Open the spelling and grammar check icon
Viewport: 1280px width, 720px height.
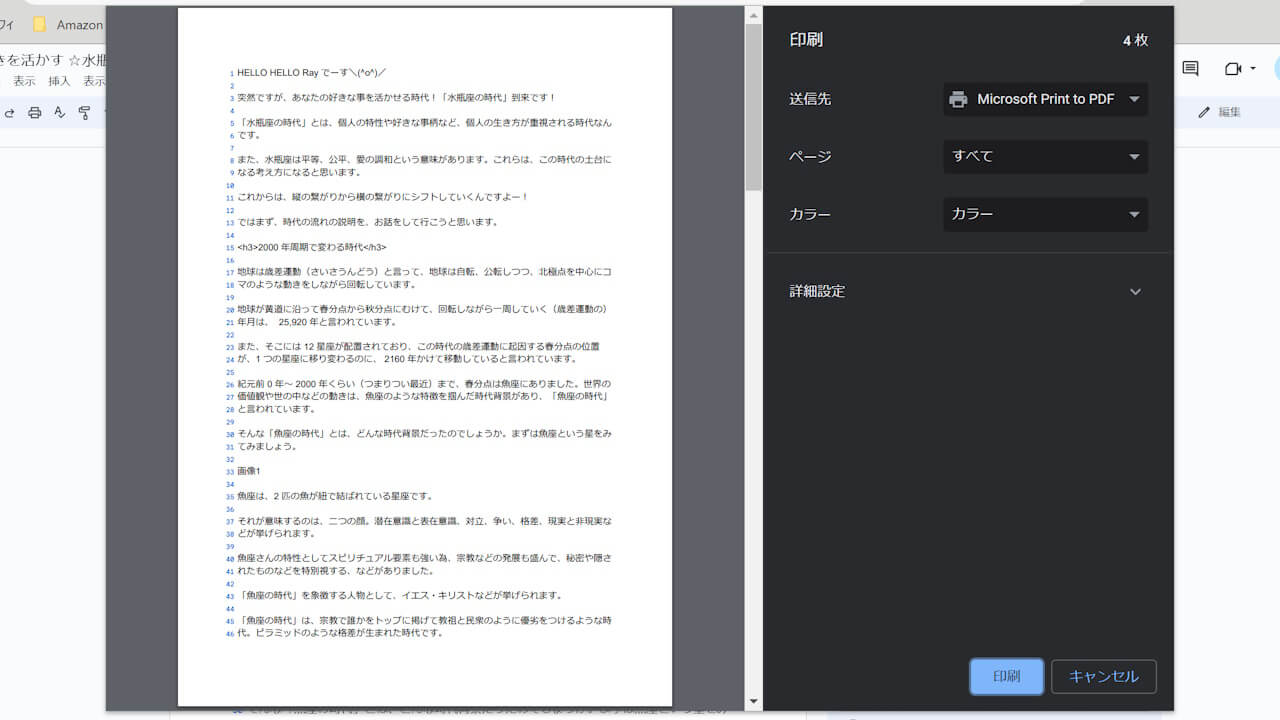tap(61, 113)
